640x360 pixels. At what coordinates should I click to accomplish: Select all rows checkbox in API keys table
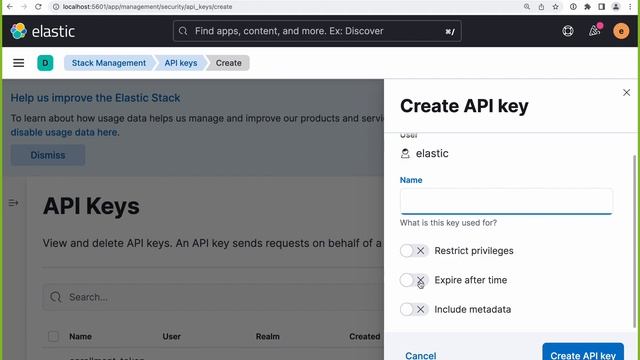tap(53, 336)
